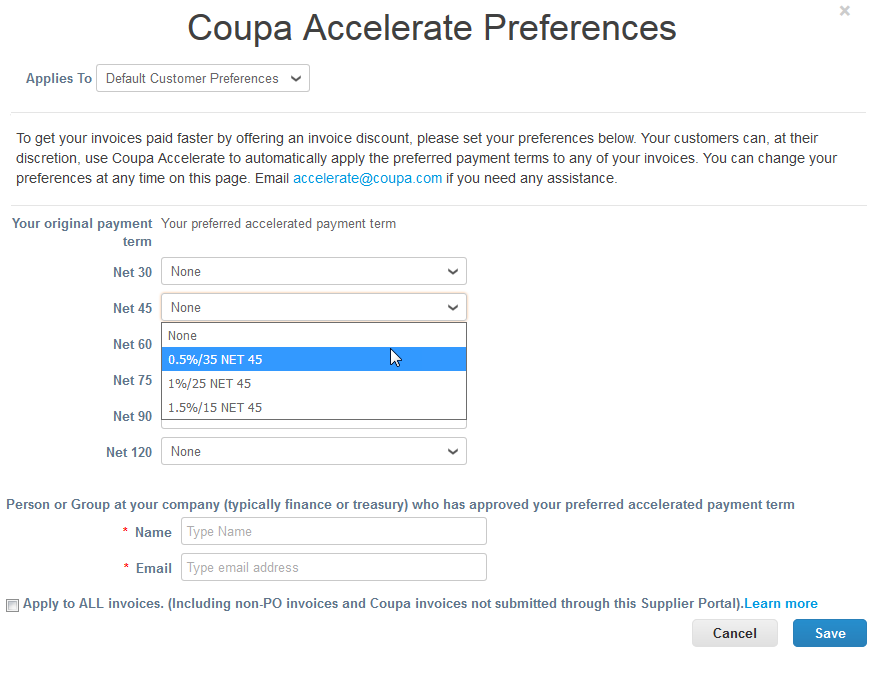Open the accelerate@coupa.com email link
The image size is (871, 677).
coord(367,178)
